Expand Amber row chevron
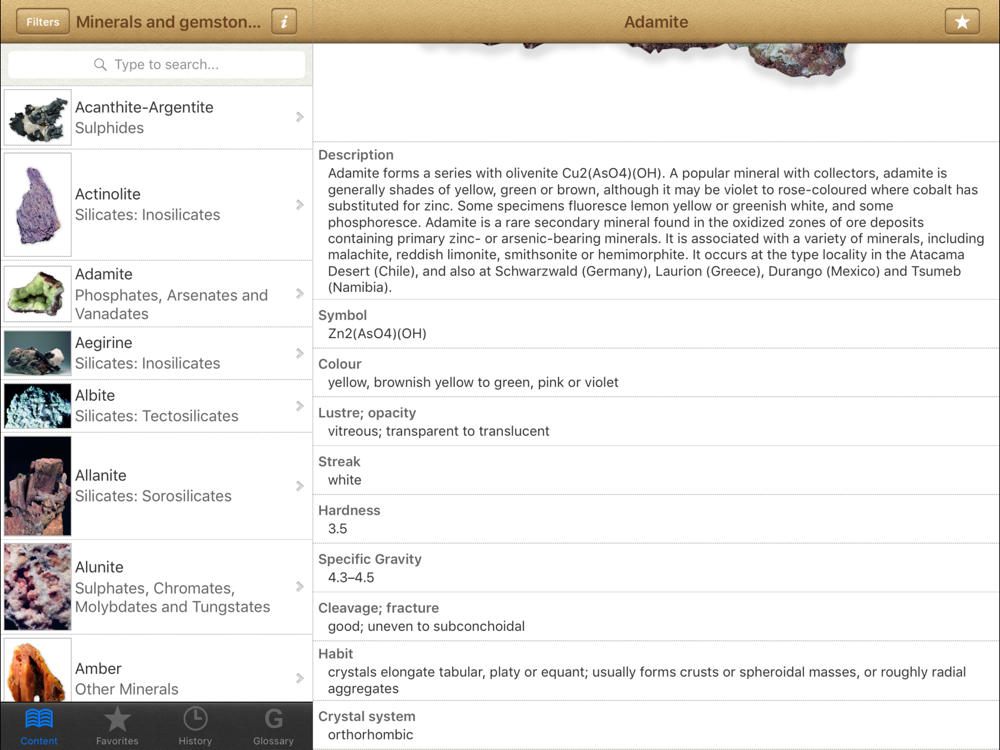1000x750 pixels. [300, 678]
